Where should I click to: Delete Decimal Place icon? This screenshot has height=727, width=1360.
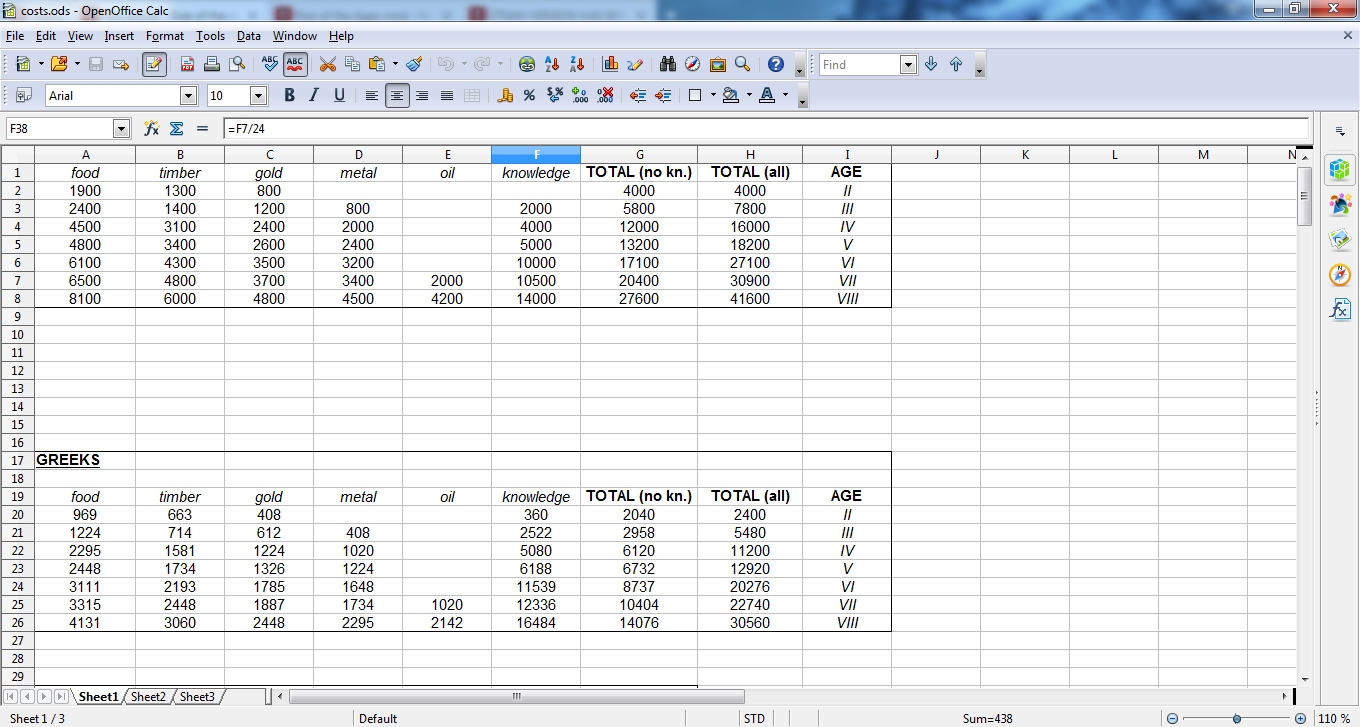(605, 95)
